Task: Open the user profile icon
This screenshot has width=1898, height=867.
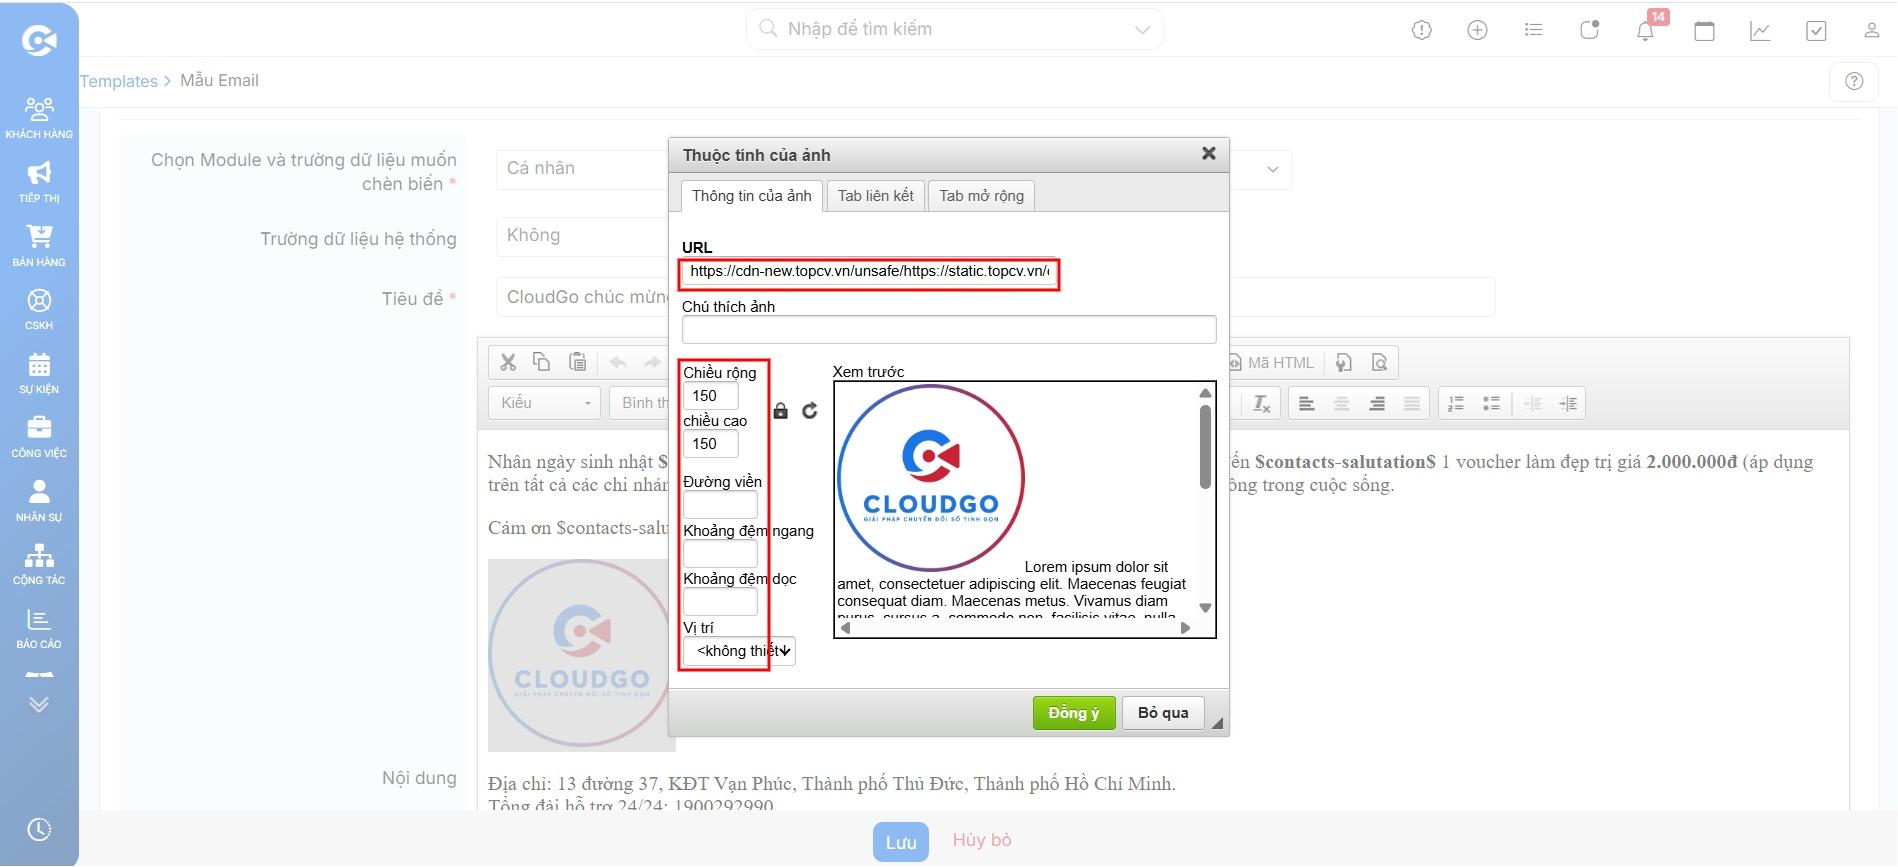Action: click(x=1871, y=30)
